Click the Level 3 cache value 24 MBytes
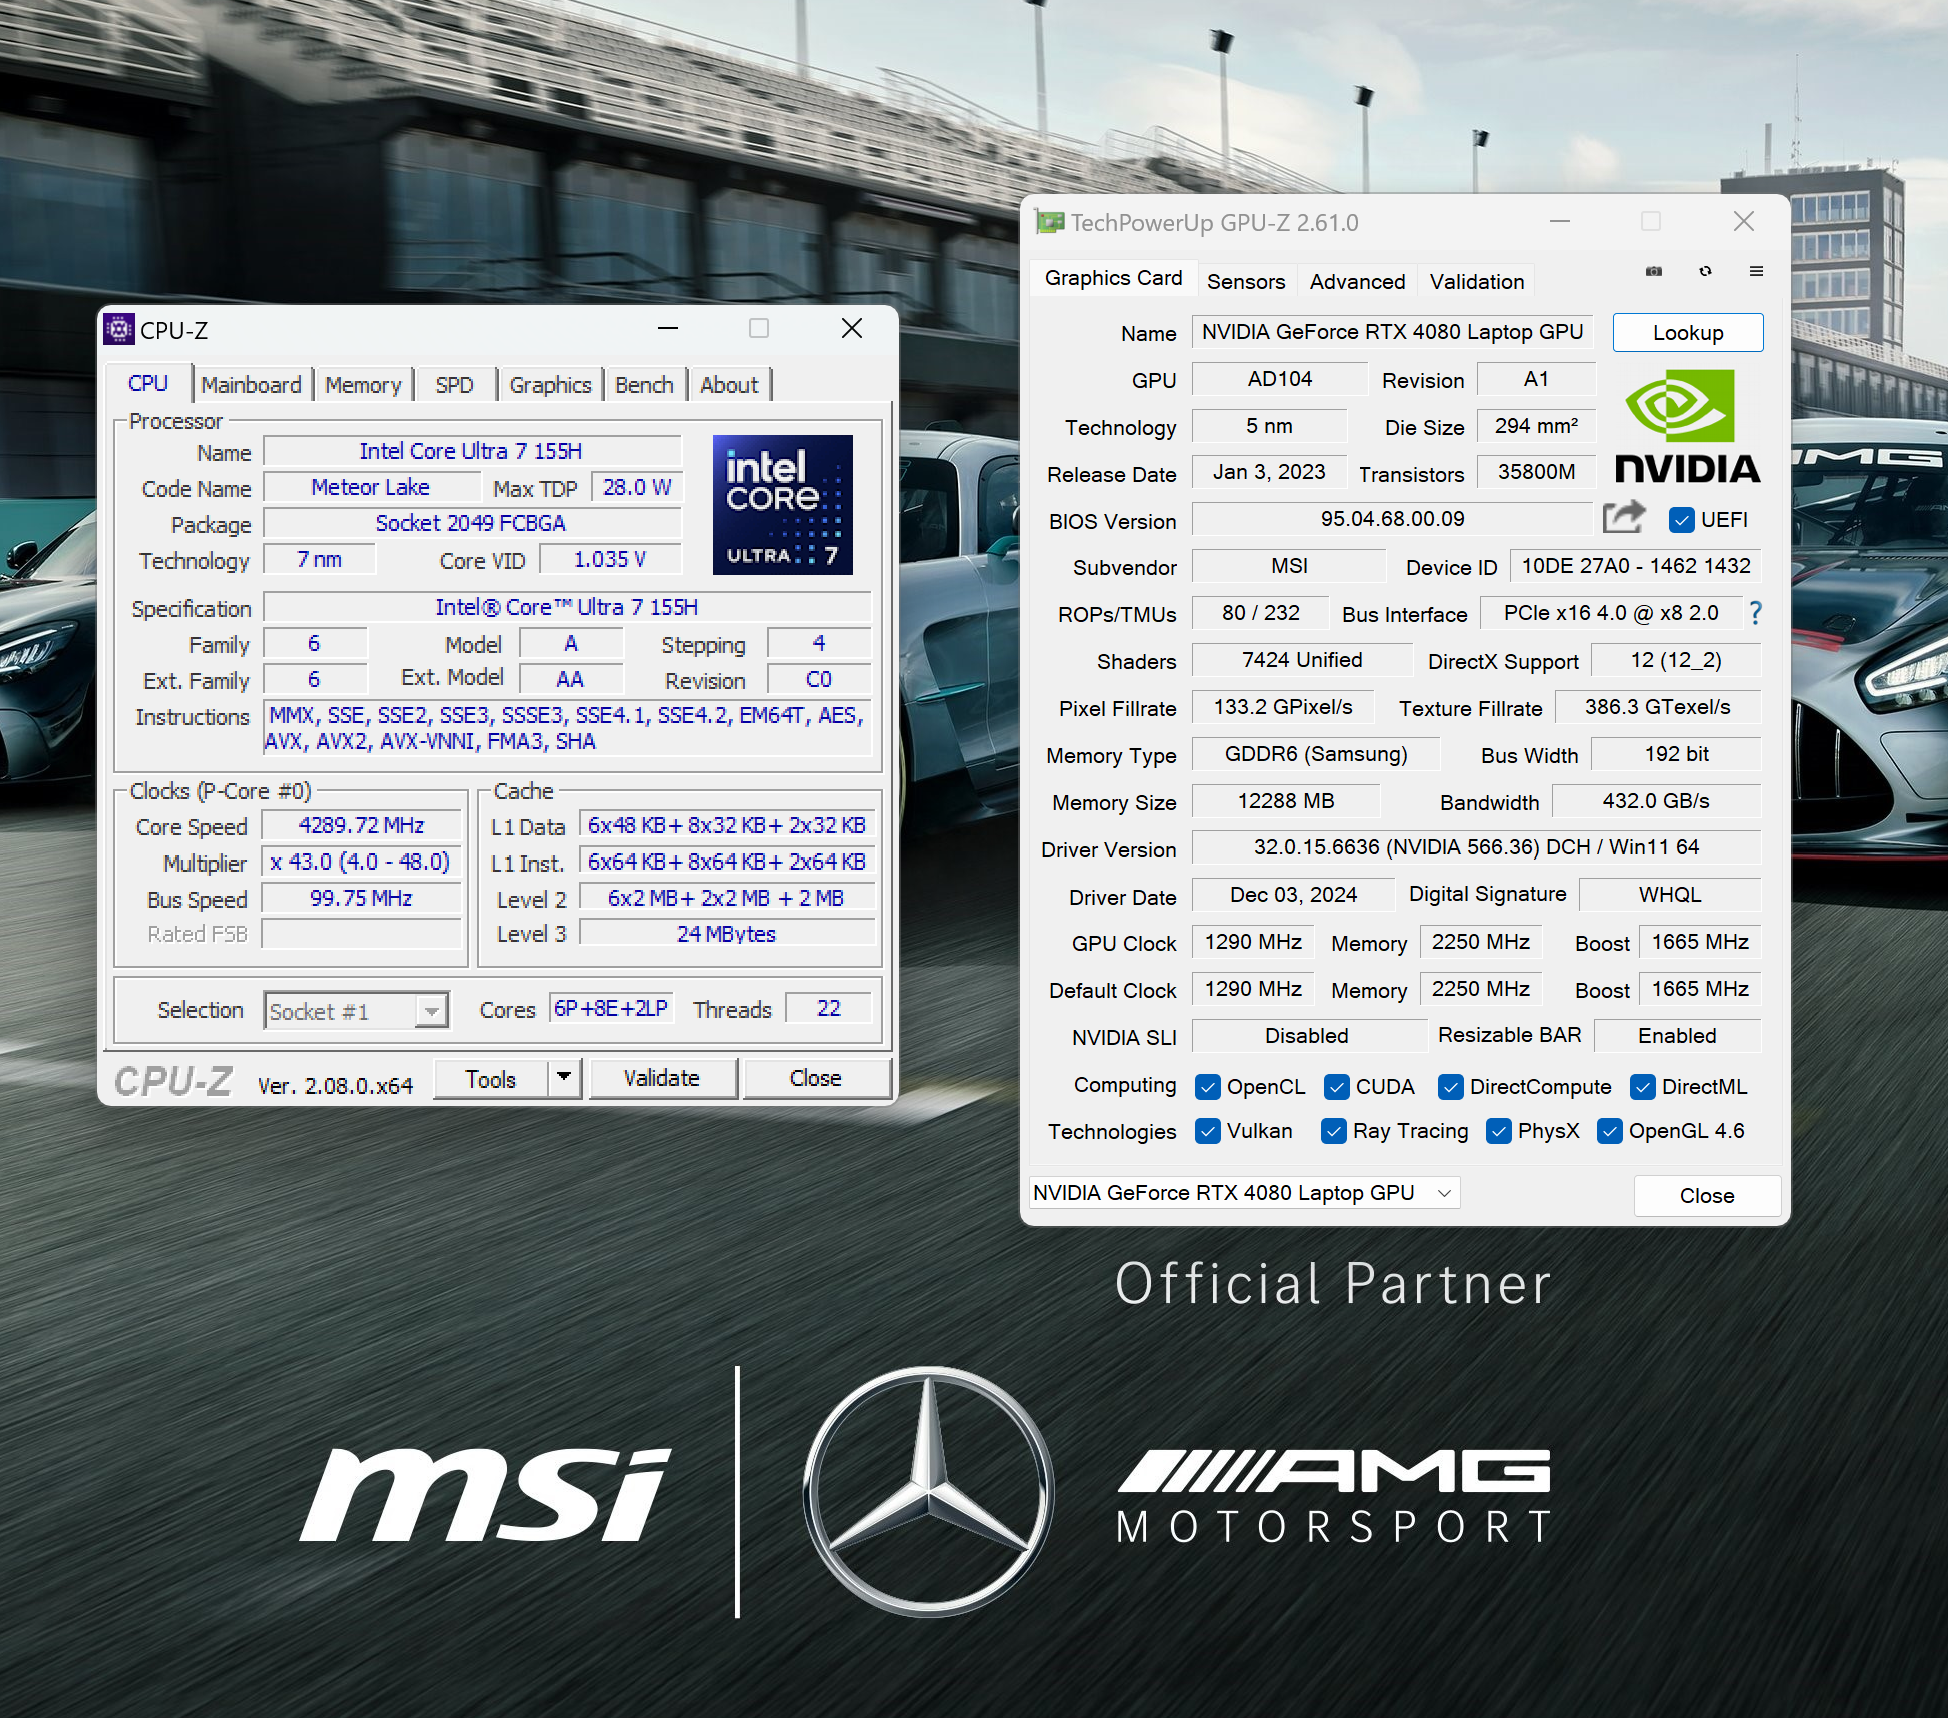1948x1718 pixels. (727, 934)
